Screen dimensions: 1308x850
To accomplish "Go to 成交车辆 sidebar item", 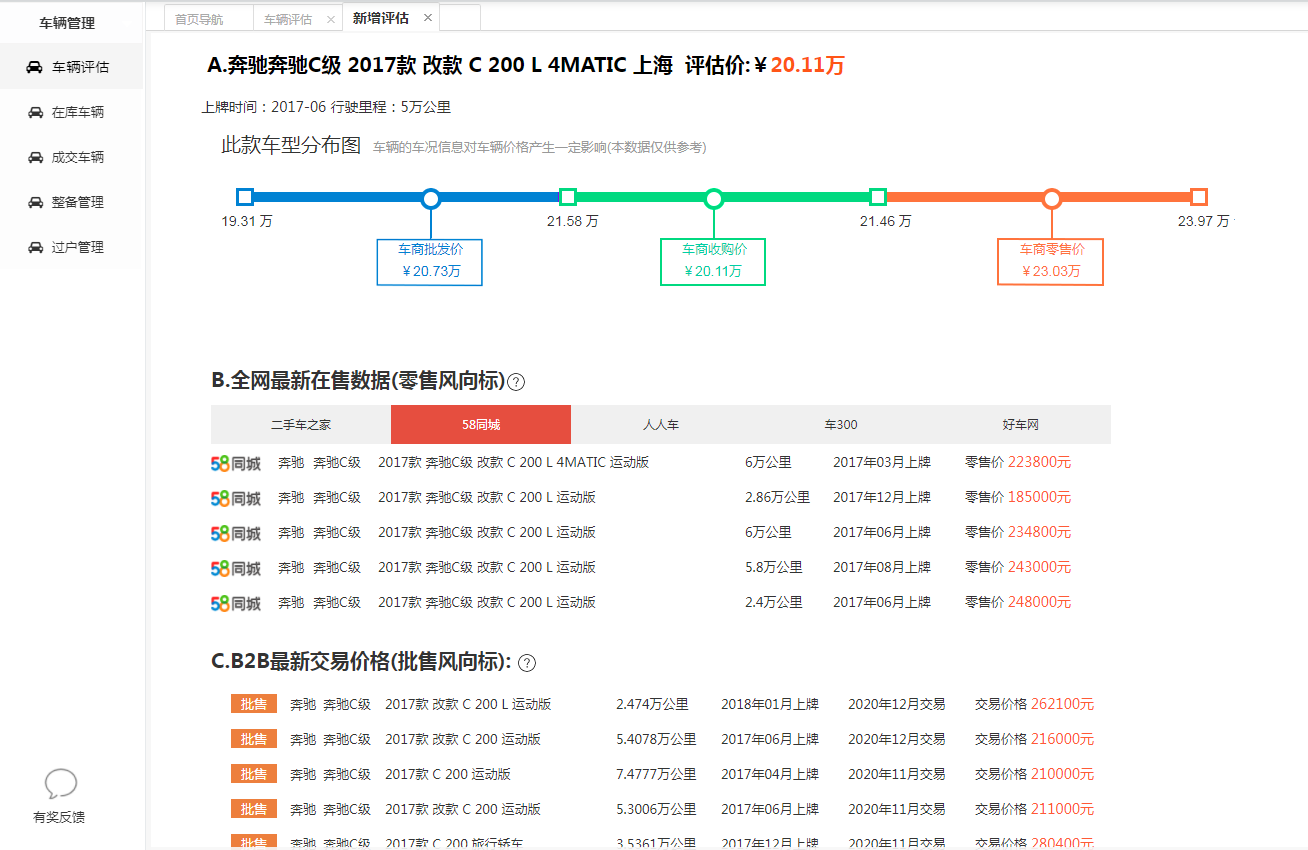I will [x=77, y=157].
